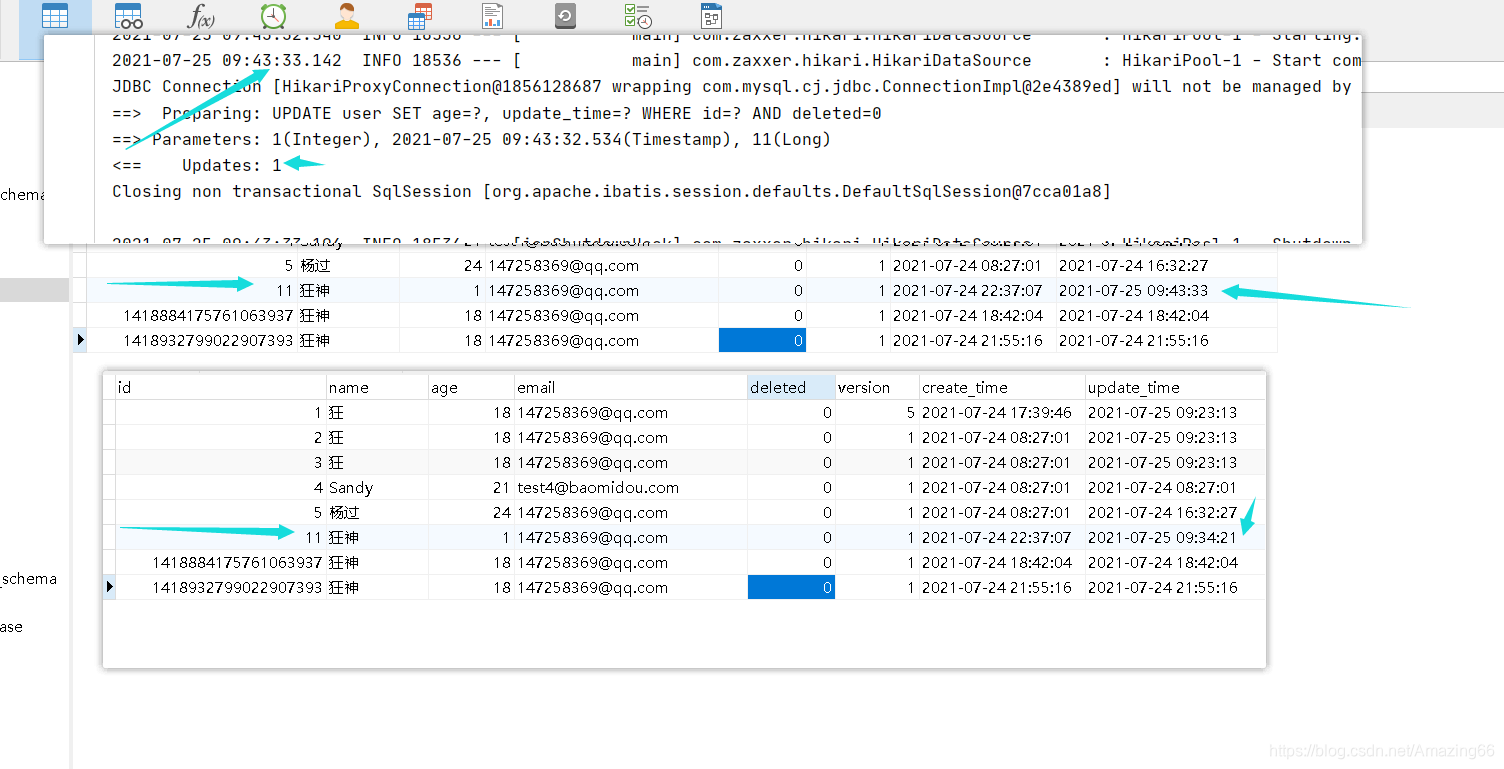Select 杨过 name cell in lower table
The height and width of the screenshot is (769, 1504).
click(x=377, y=513)
